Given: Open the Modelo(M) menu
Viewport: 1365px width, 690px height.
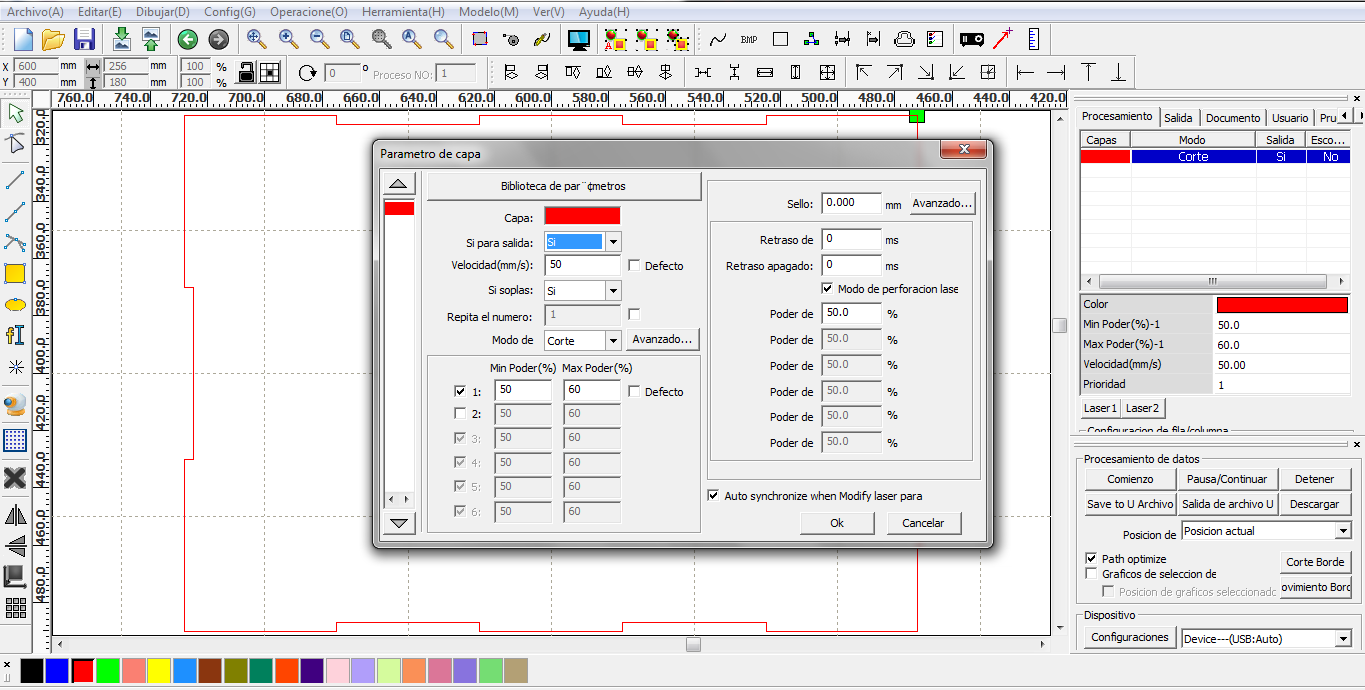Looking at the screenshot, I should coord(489,12).
